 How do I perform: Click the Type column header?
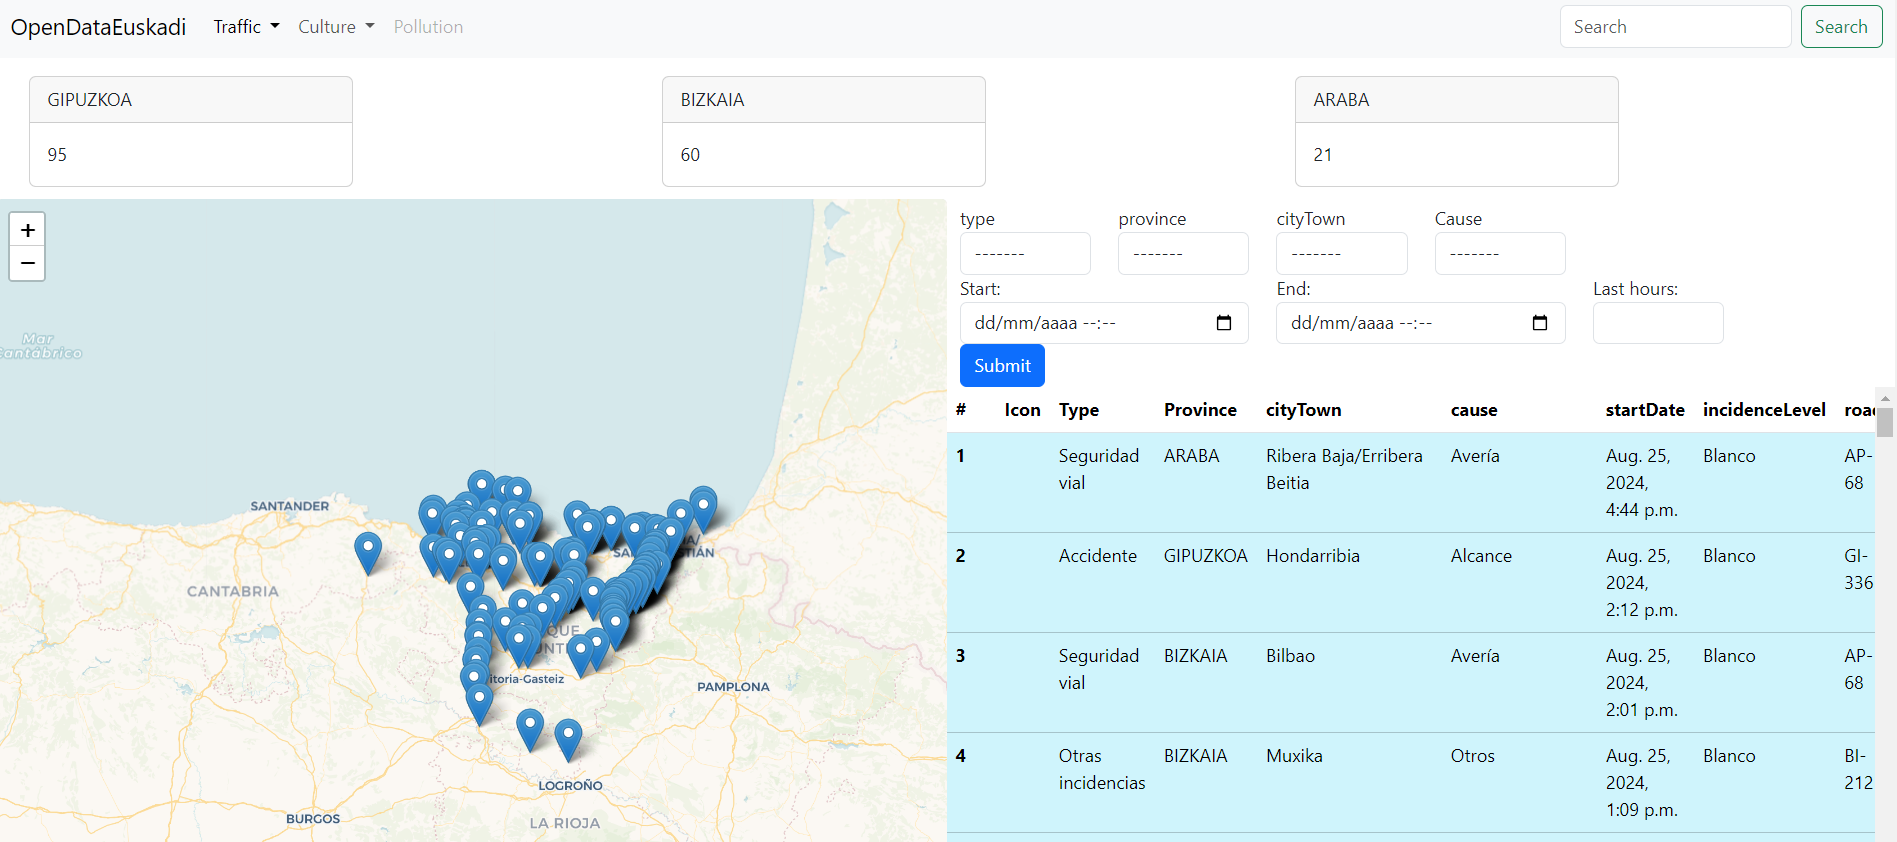tap(1079, 410)
